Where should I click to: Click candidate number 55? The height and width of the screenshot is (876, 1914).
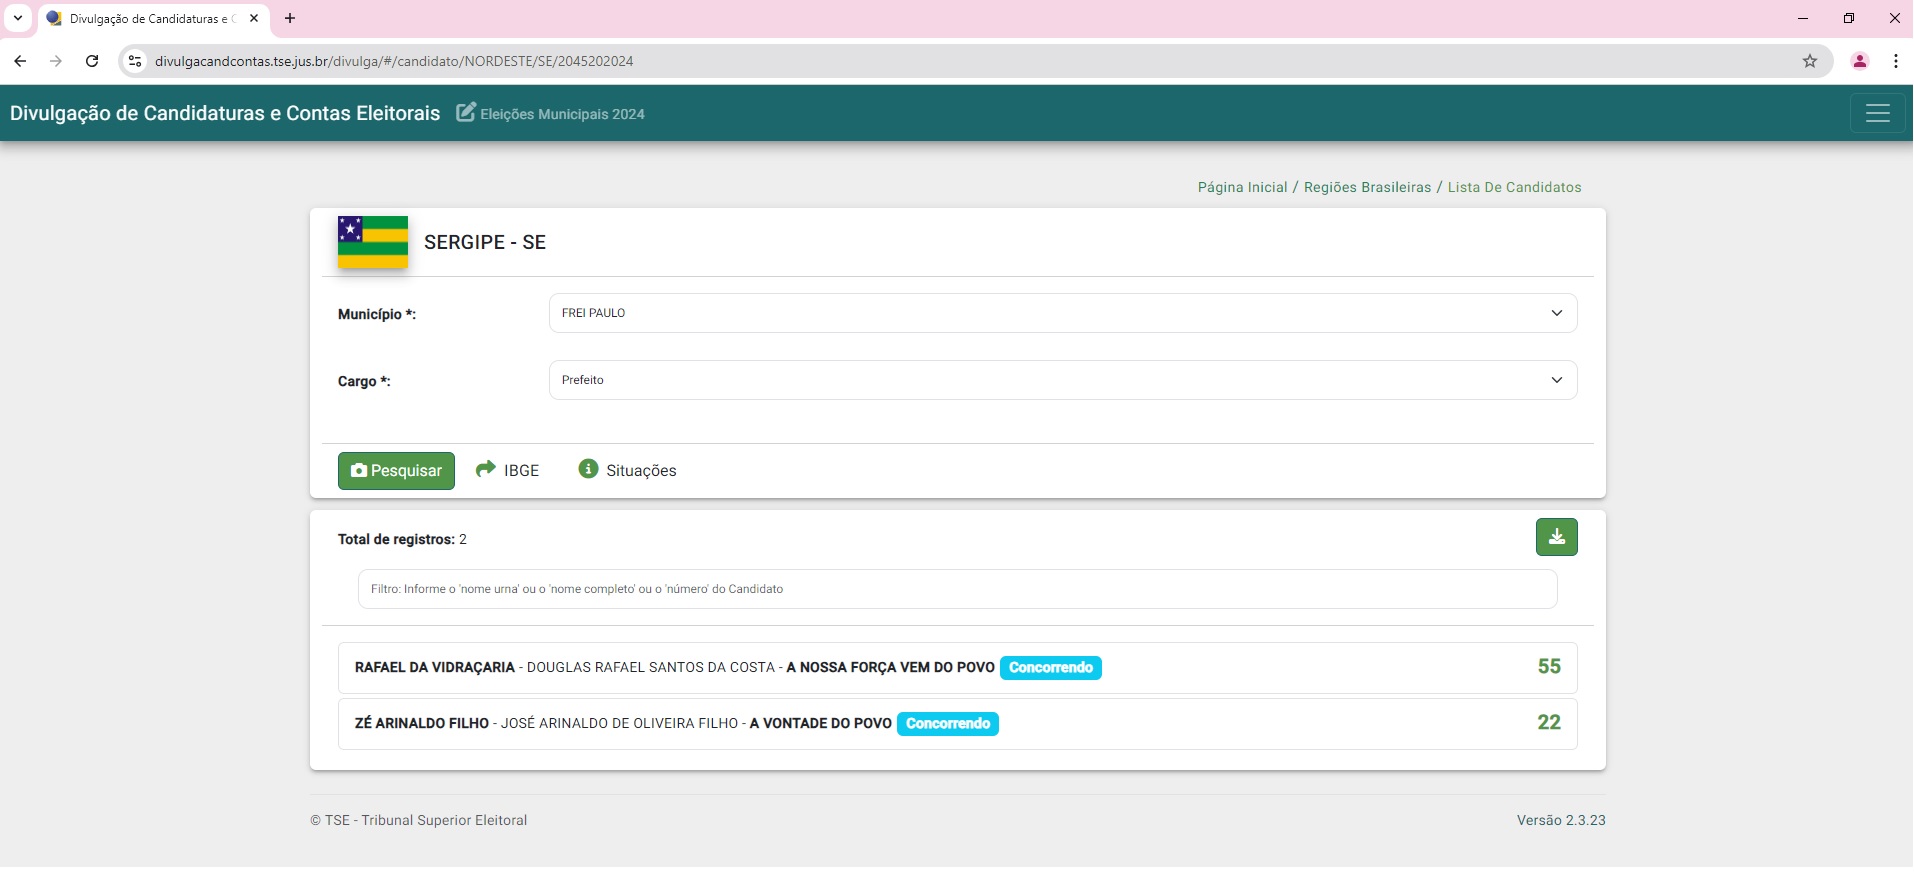tap(1549, 667)
